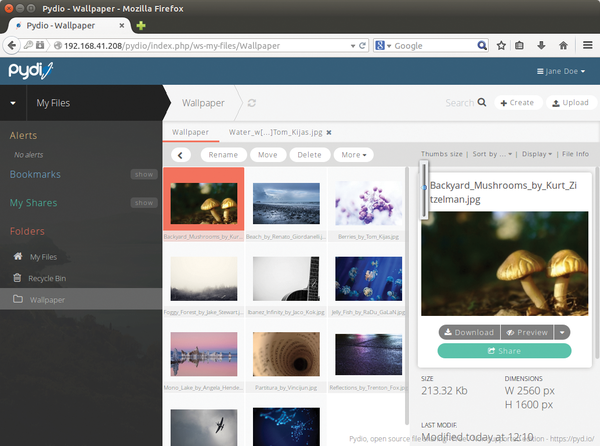This screenshot has width=600, height=446.
Task: Open the Jane Doe user menu
Action: click(561, 71)
